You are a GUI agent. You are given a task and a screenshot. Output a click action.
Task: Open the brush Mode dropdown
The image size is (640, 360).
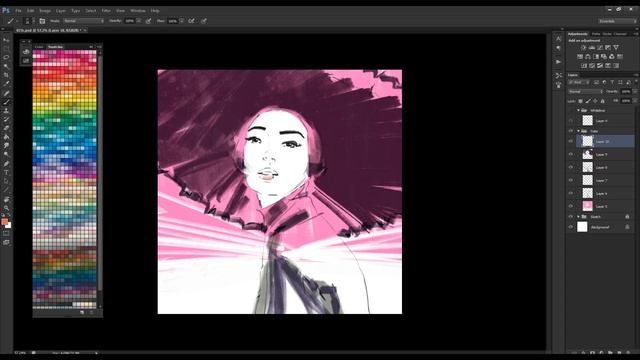pyautogui.click(x=84, y=21)
